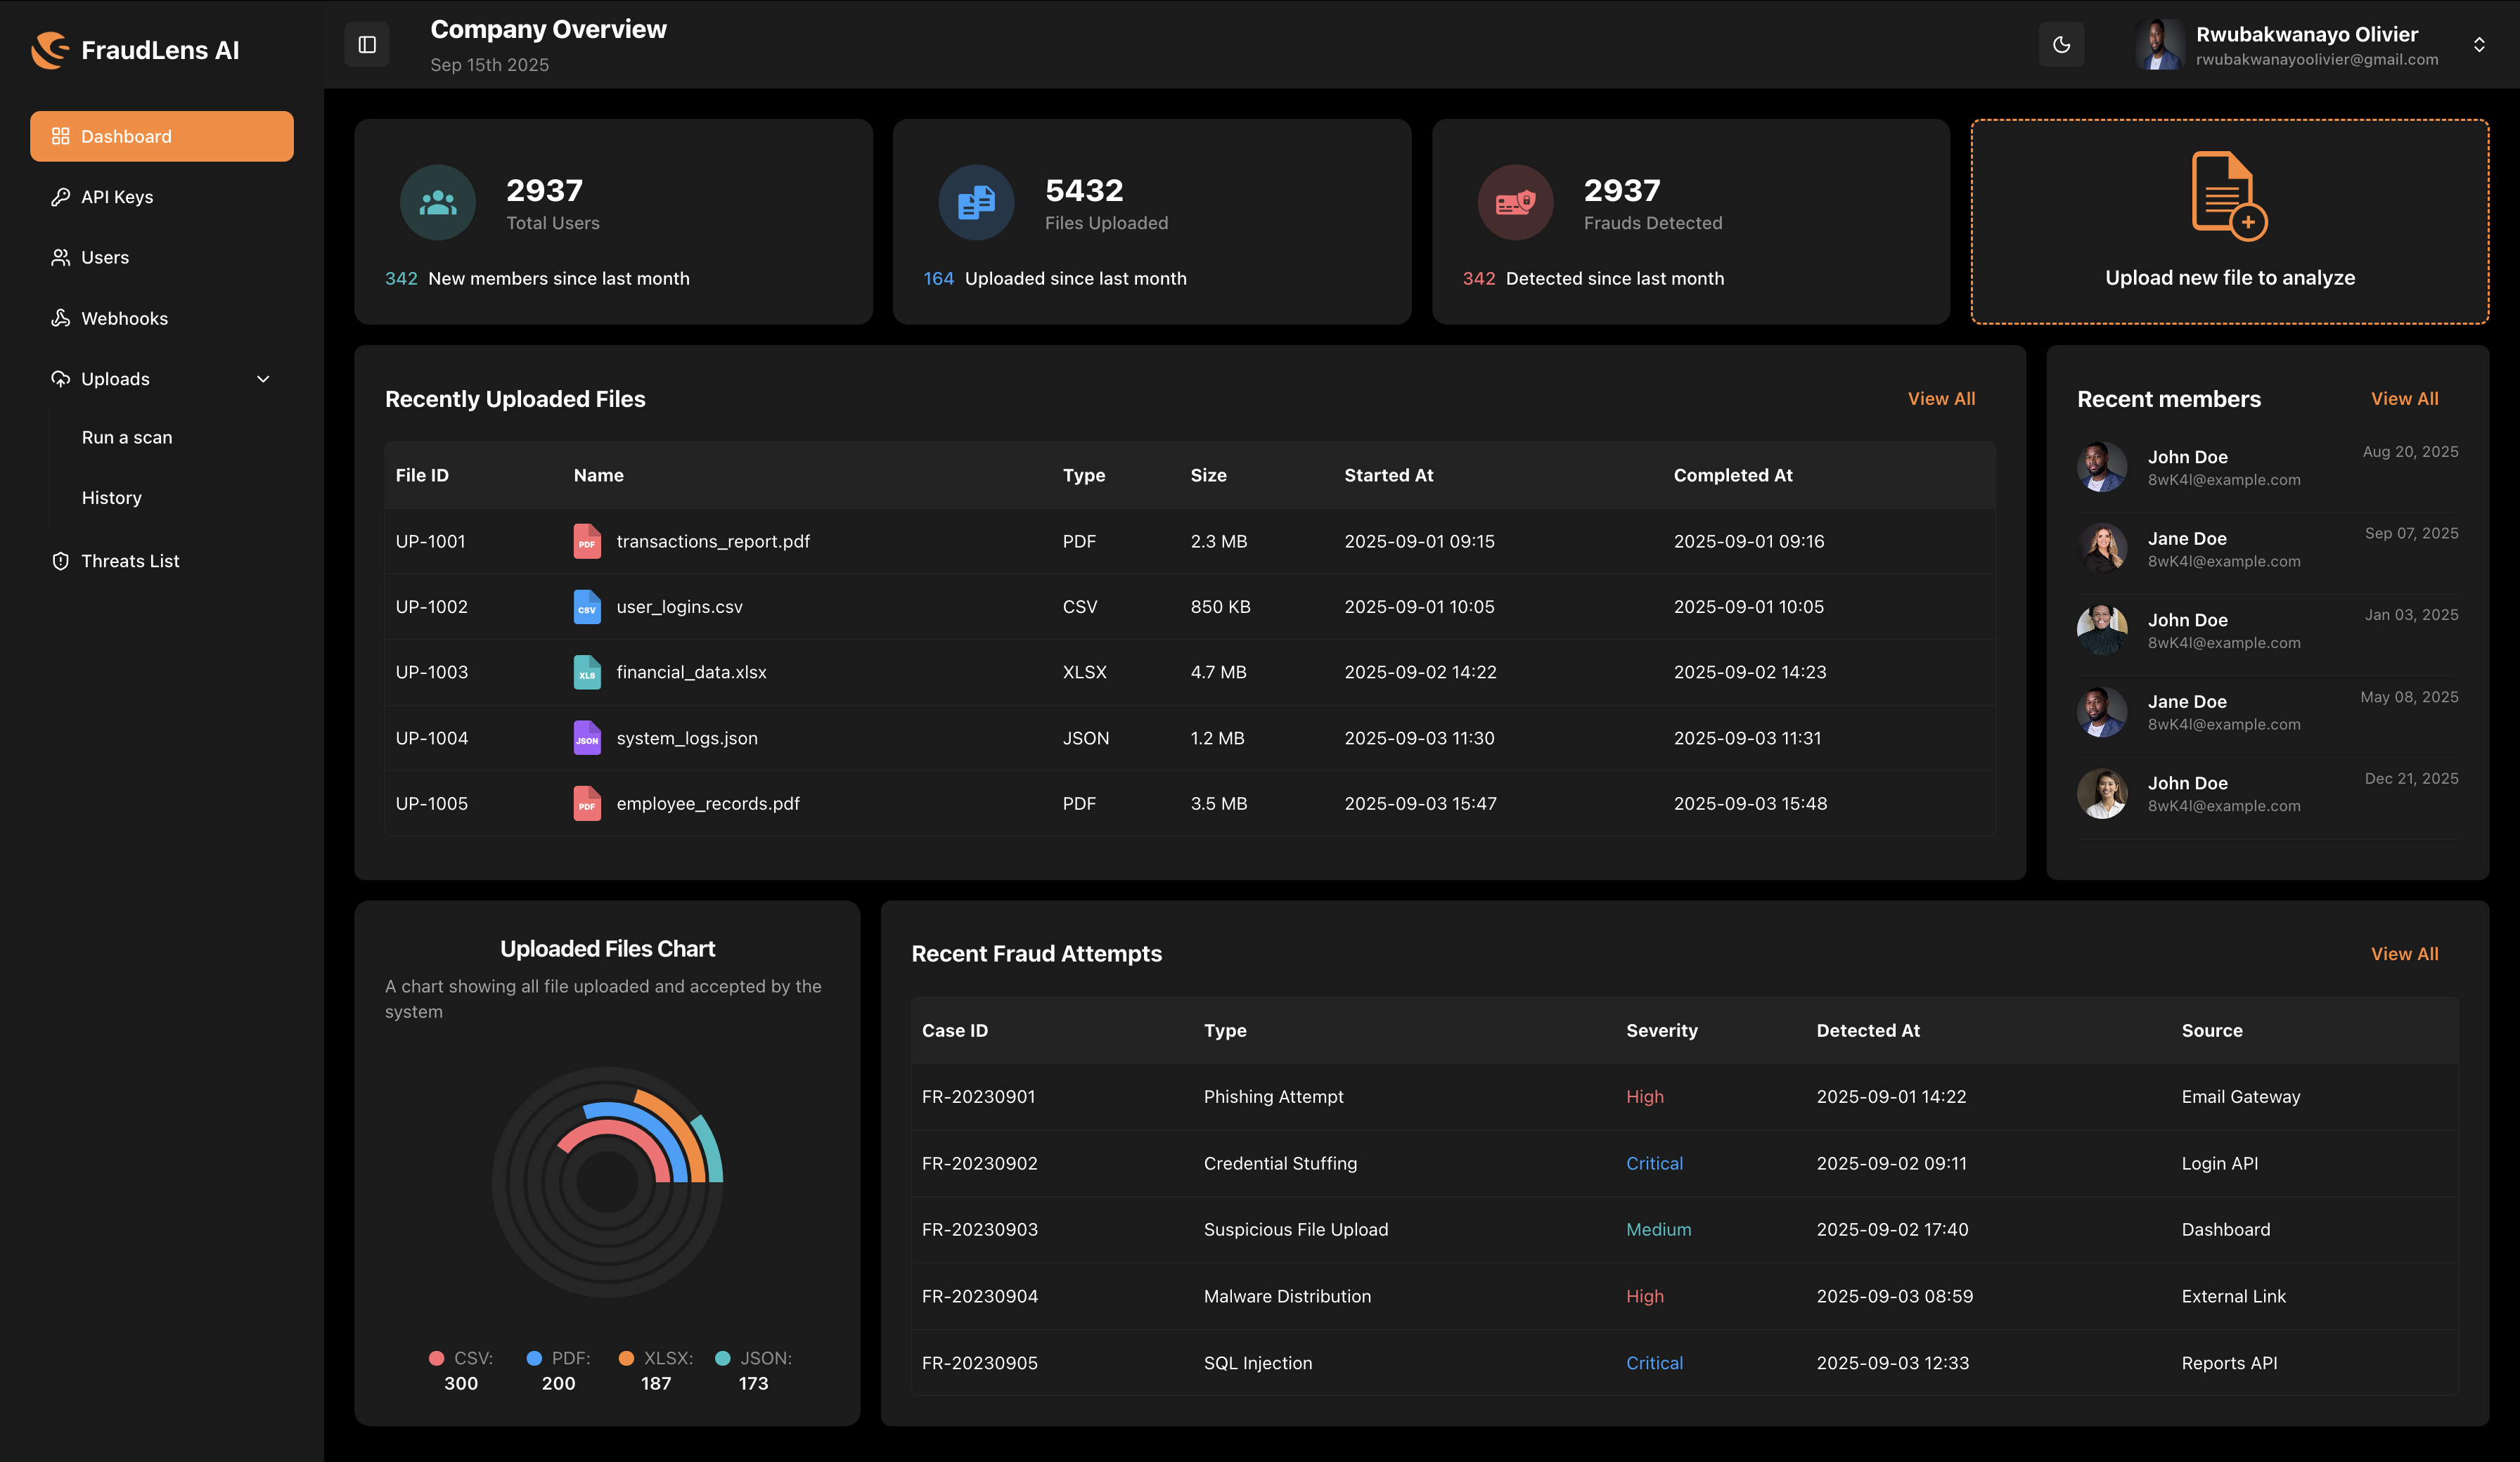This screenshot has width=2520, height=1462.
Task: Open the Threats List section
Action: tap(131, 561)
